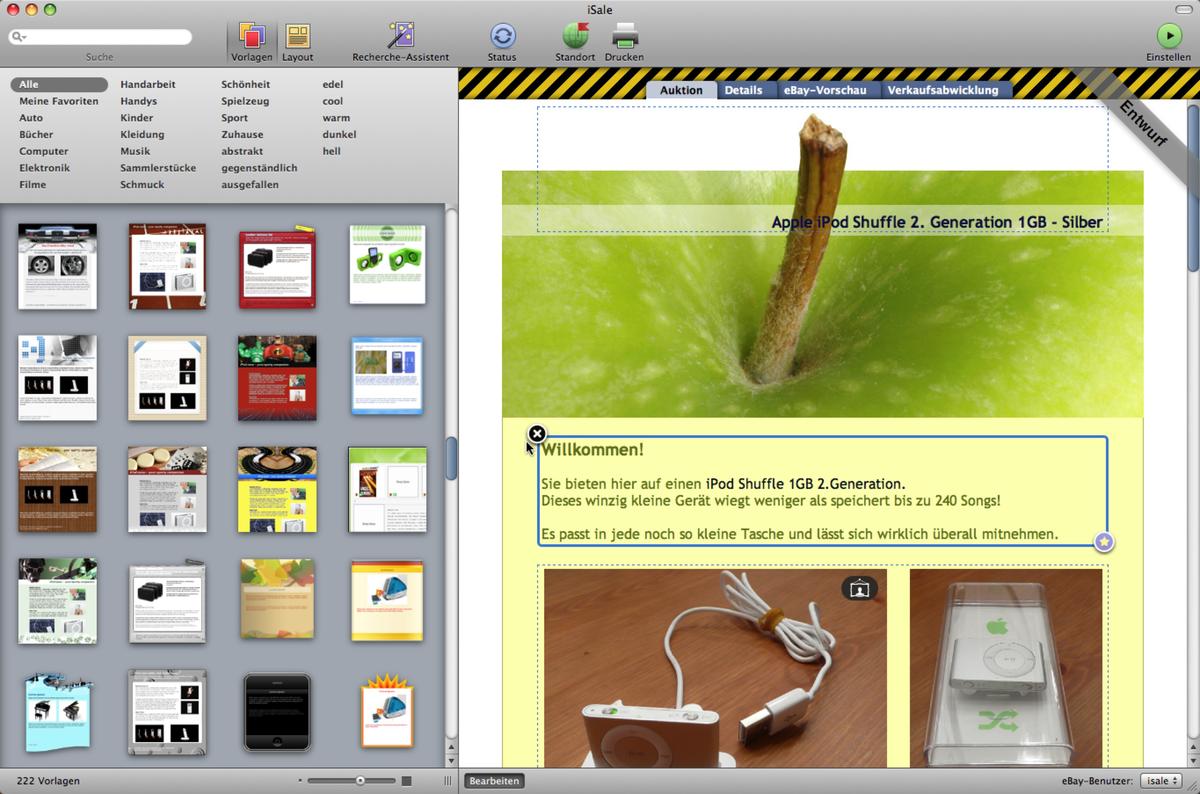1200x794 pixels.
Task: Click the large thumbnail size icon
Action: 407,780
